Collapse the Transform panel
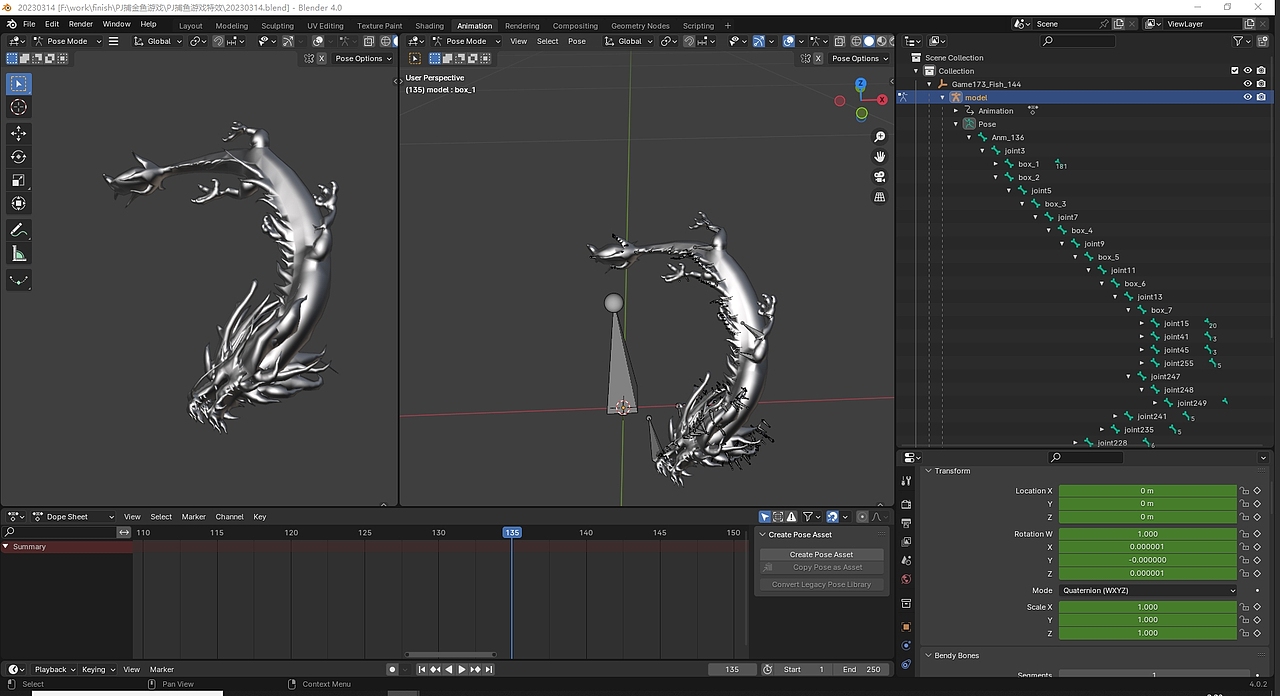1280x696 pixels. point(928,471)
